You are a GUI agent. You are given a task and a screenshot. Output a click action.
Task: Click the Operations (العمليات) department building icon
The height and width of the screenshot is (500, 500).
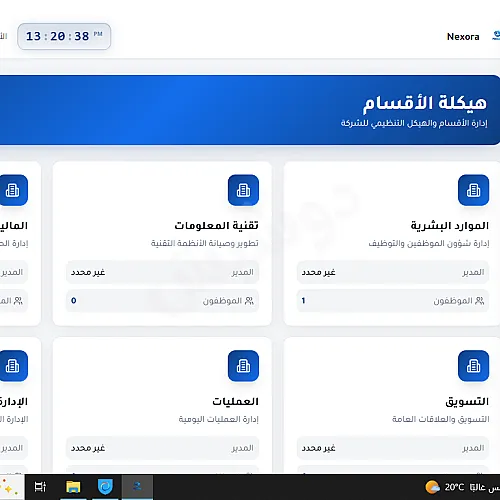coord(243,366)
